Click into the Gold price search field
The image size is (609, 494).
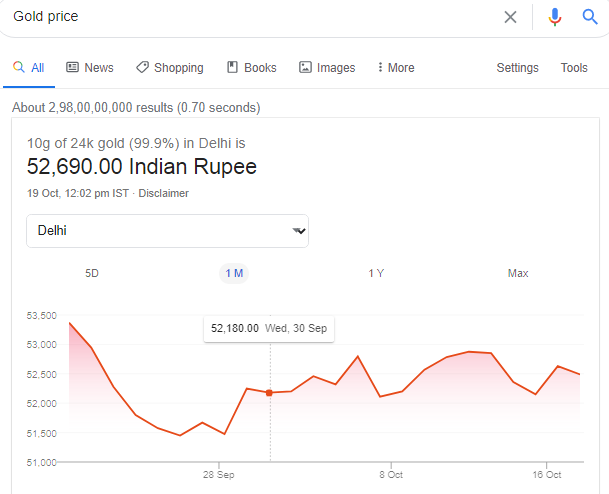coord(249,17)
